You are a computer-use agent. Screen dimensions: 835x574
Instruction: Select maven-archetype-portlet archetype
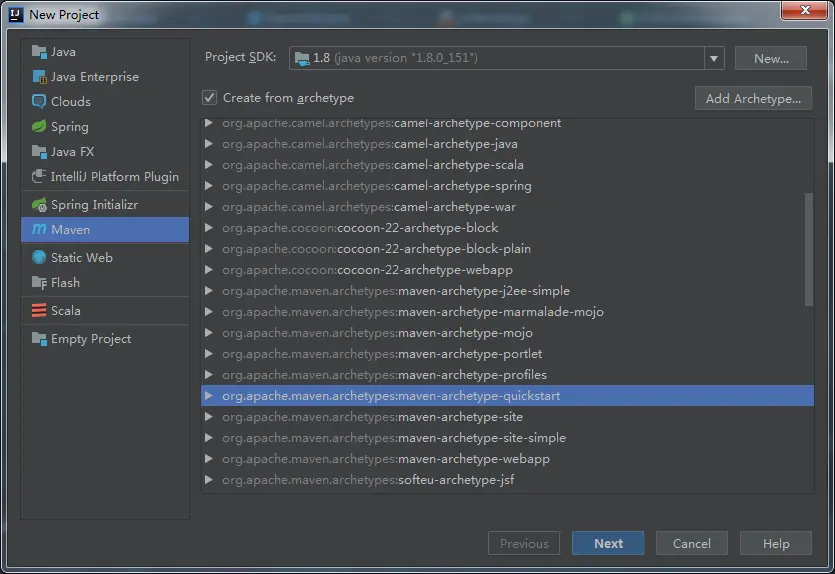coord(507,354)
